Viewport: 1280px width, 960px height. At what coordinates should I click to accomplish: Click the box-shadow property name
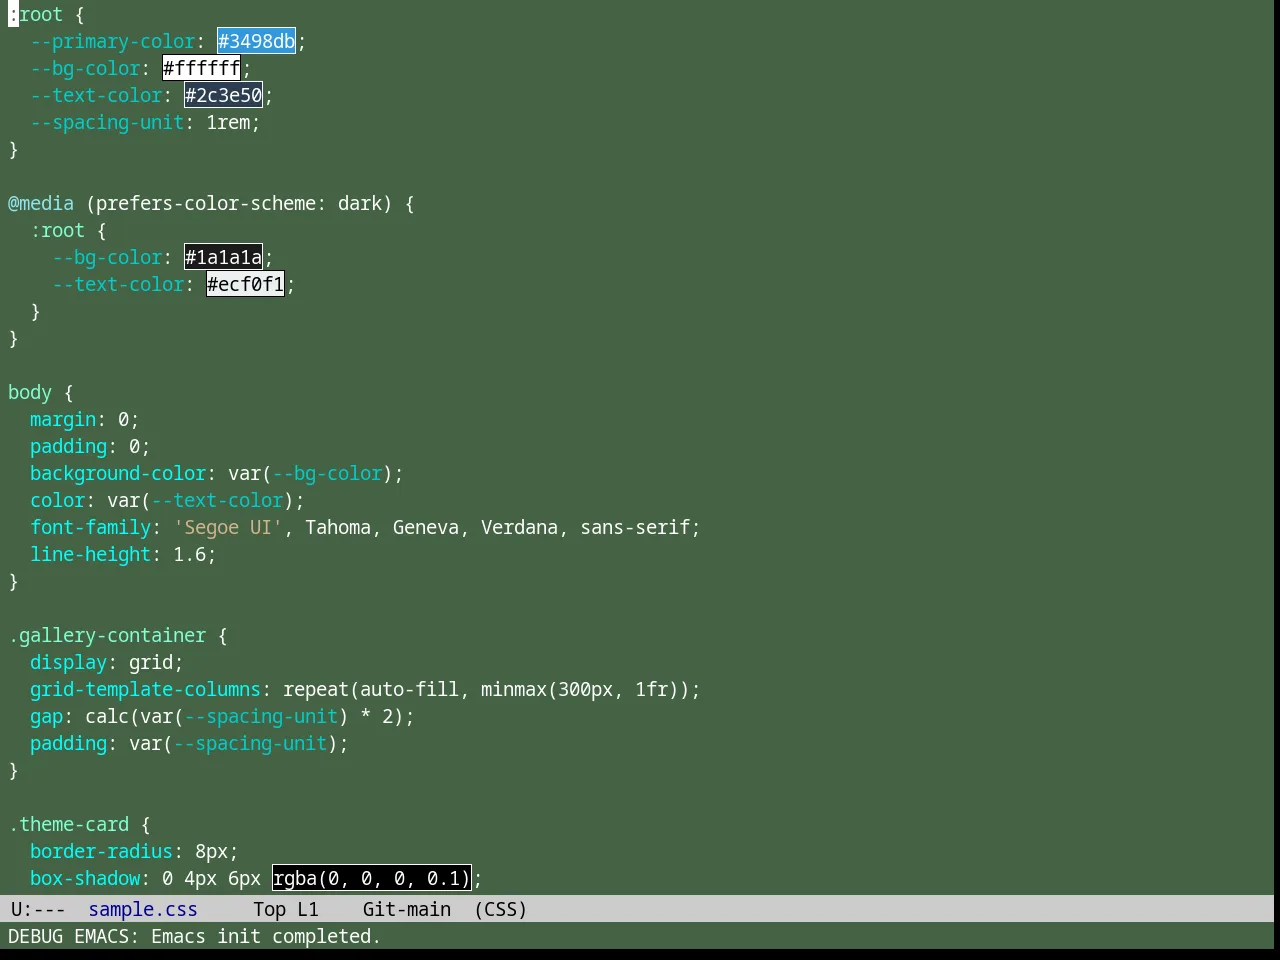(85, 878)
